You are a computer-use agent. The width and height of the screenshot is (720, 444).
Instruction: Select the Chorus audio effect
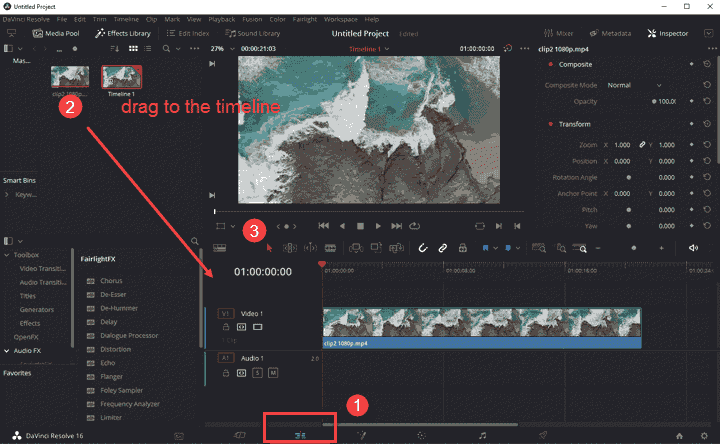[111, 281]
